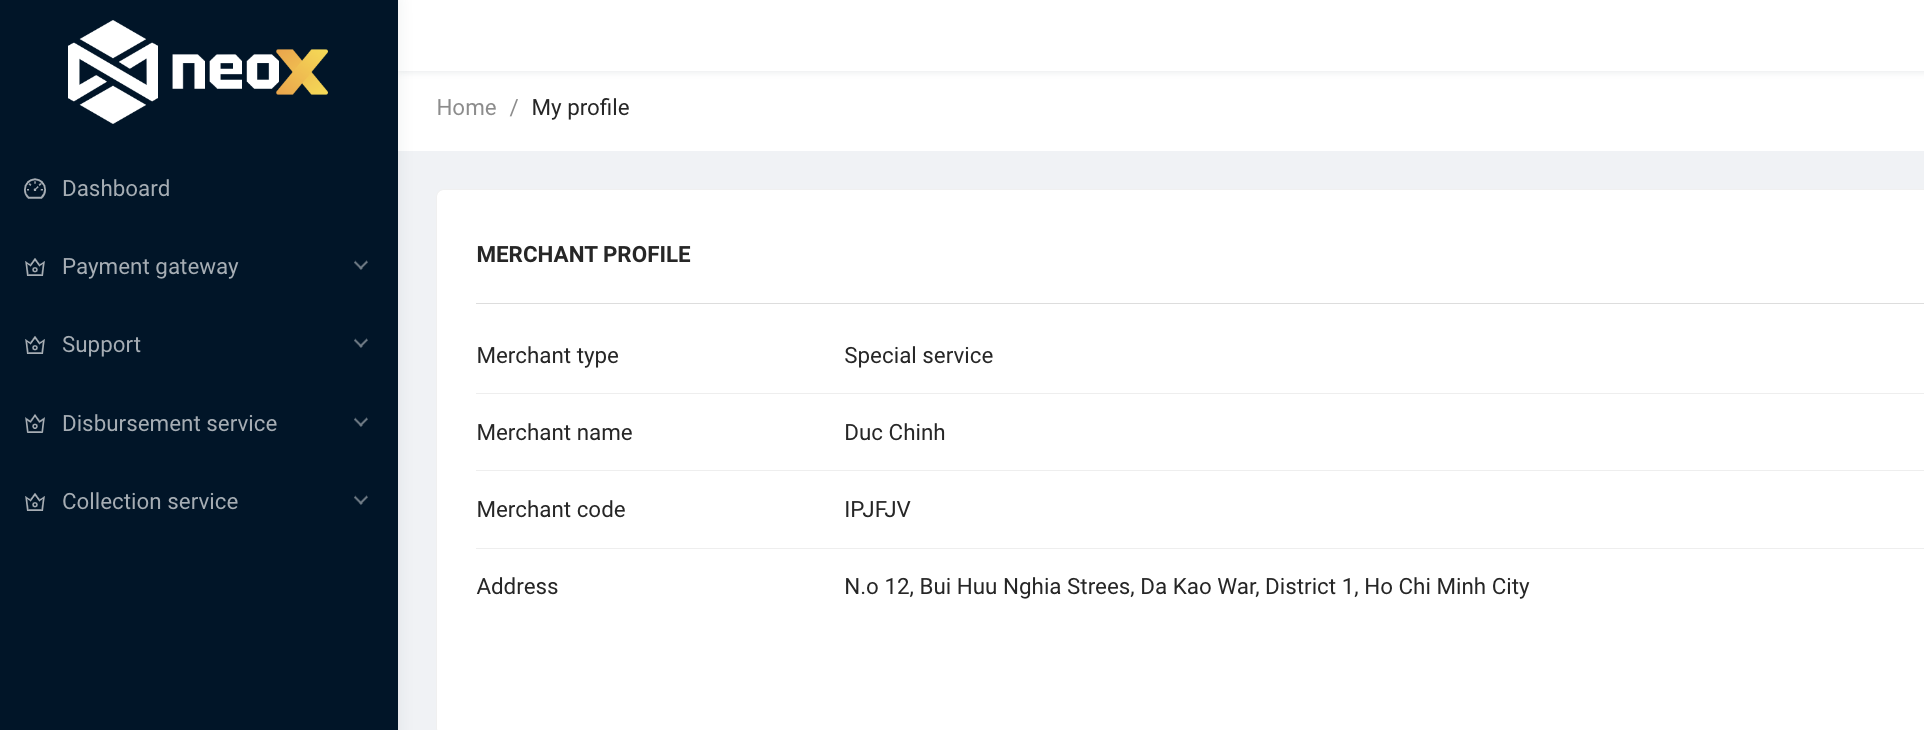Go to the Home breadcrumb link
This screenshot has width=1924, height=730.
pos(466,108)
